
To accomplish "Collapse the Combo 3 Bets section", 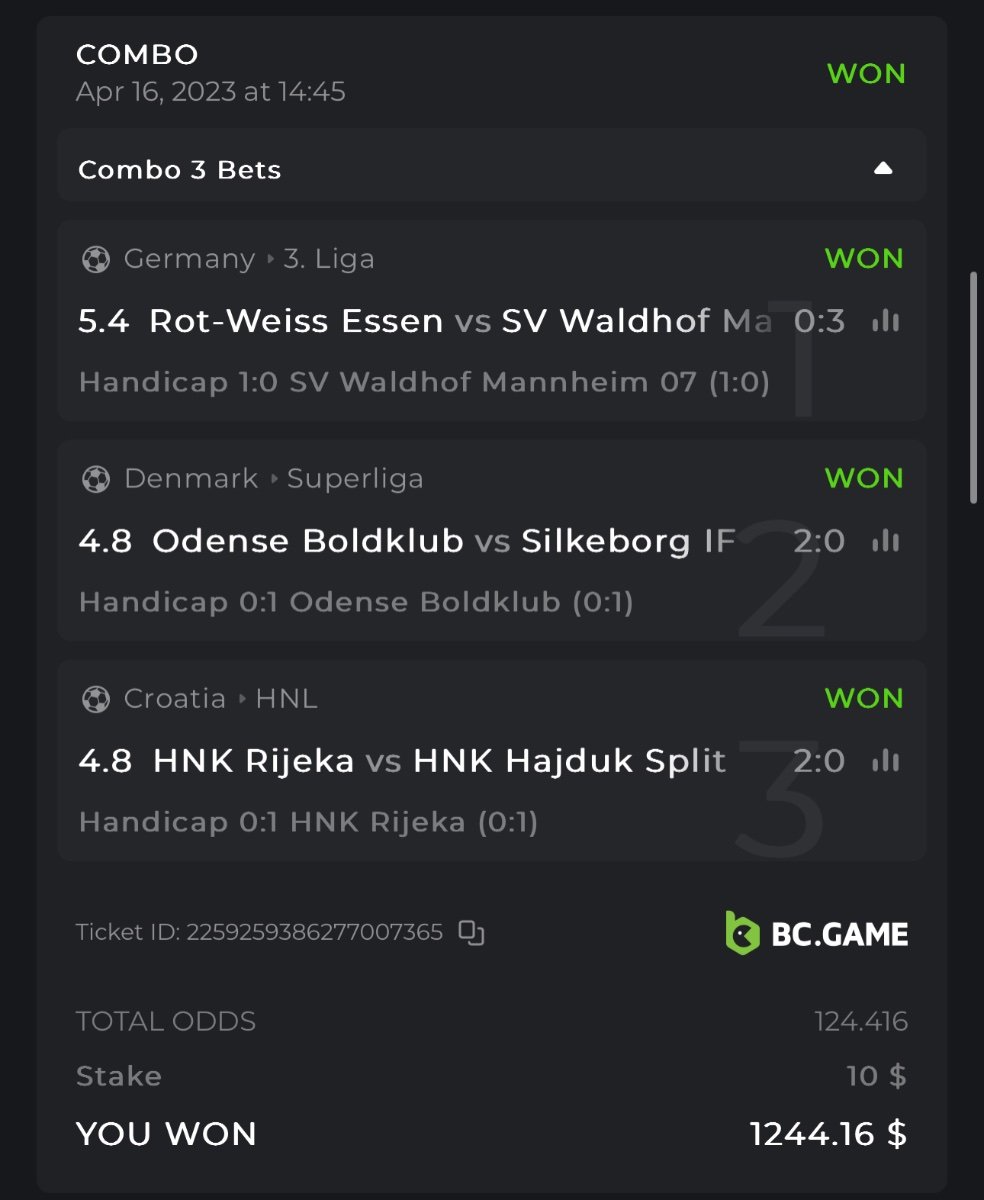I will tap(882, 169).
